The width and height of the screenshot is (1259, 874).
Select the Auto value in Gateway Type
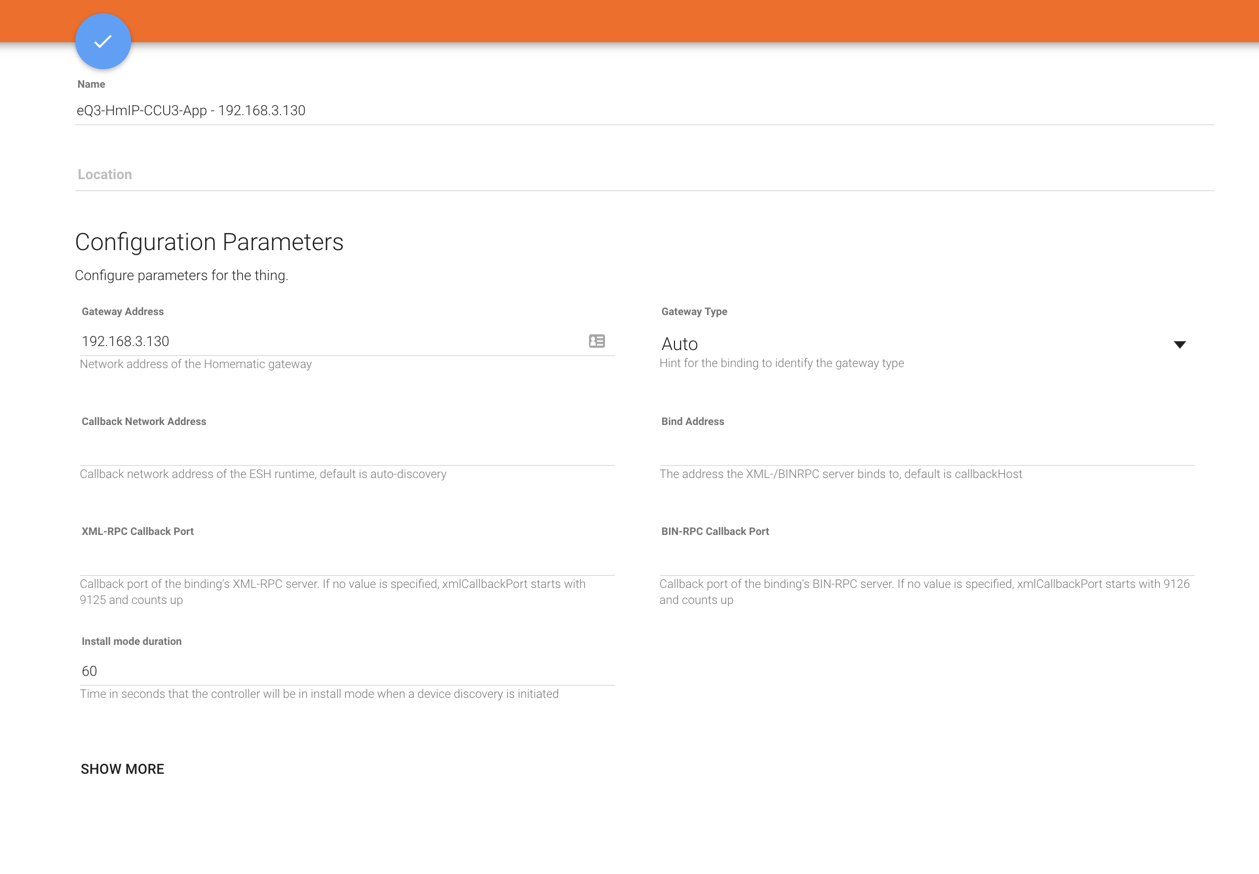point(680,344)
